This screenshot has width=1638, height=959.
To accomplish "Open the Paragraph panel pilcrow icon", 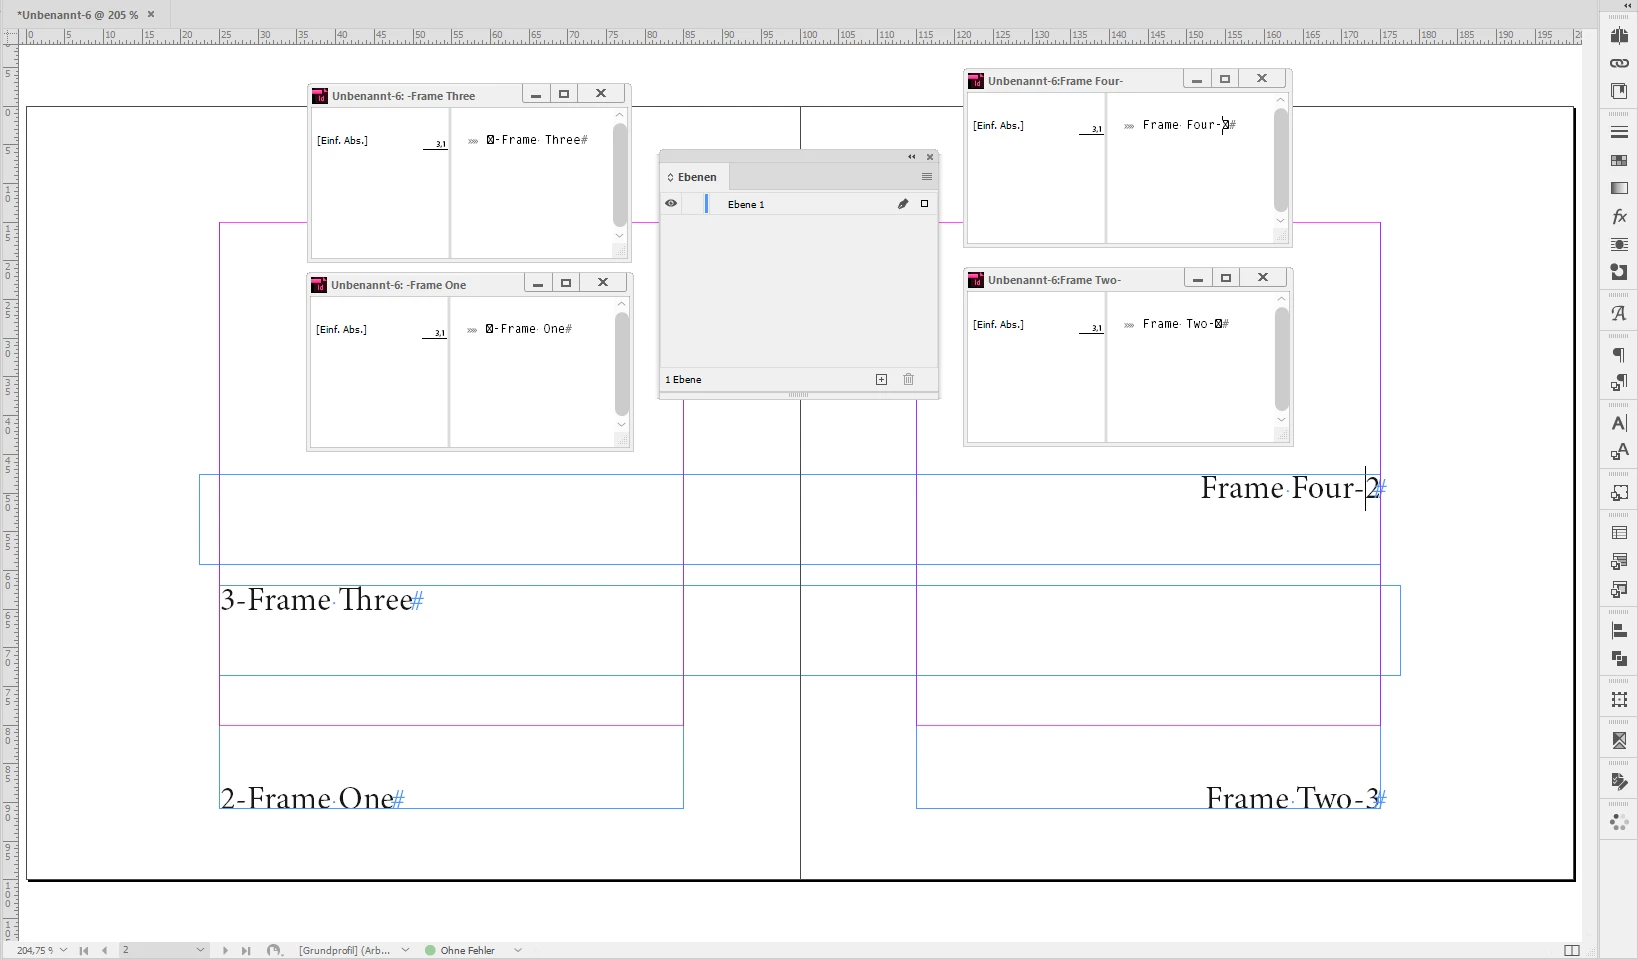I will [1619, 354].
